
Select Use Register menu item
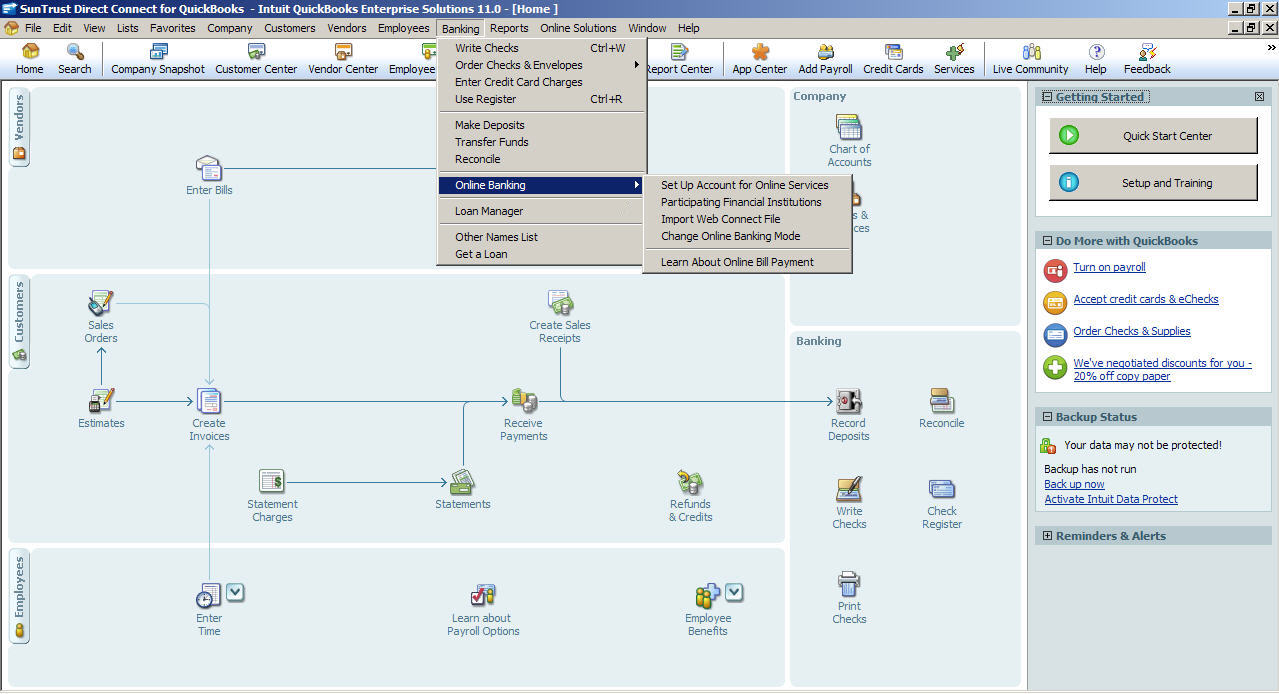[542, 99]
